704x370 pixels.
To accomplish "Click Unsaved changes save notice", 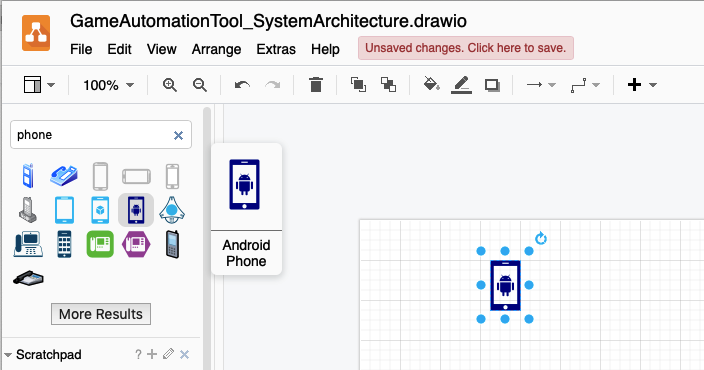I will 466,48.
